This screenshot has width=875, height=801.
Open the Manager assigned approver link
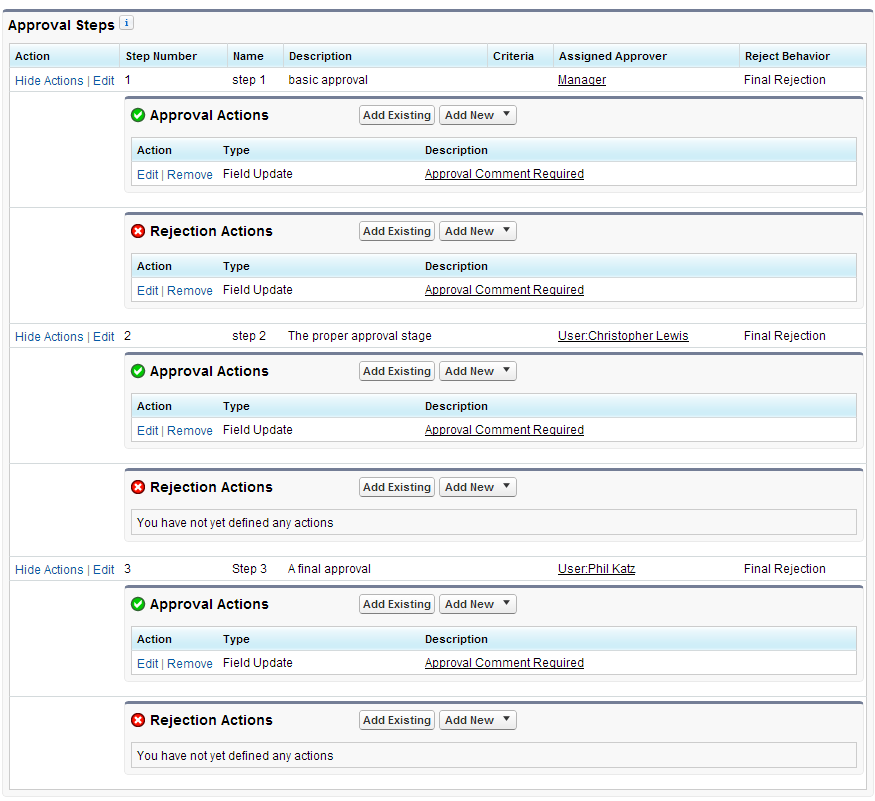point(582,80)
